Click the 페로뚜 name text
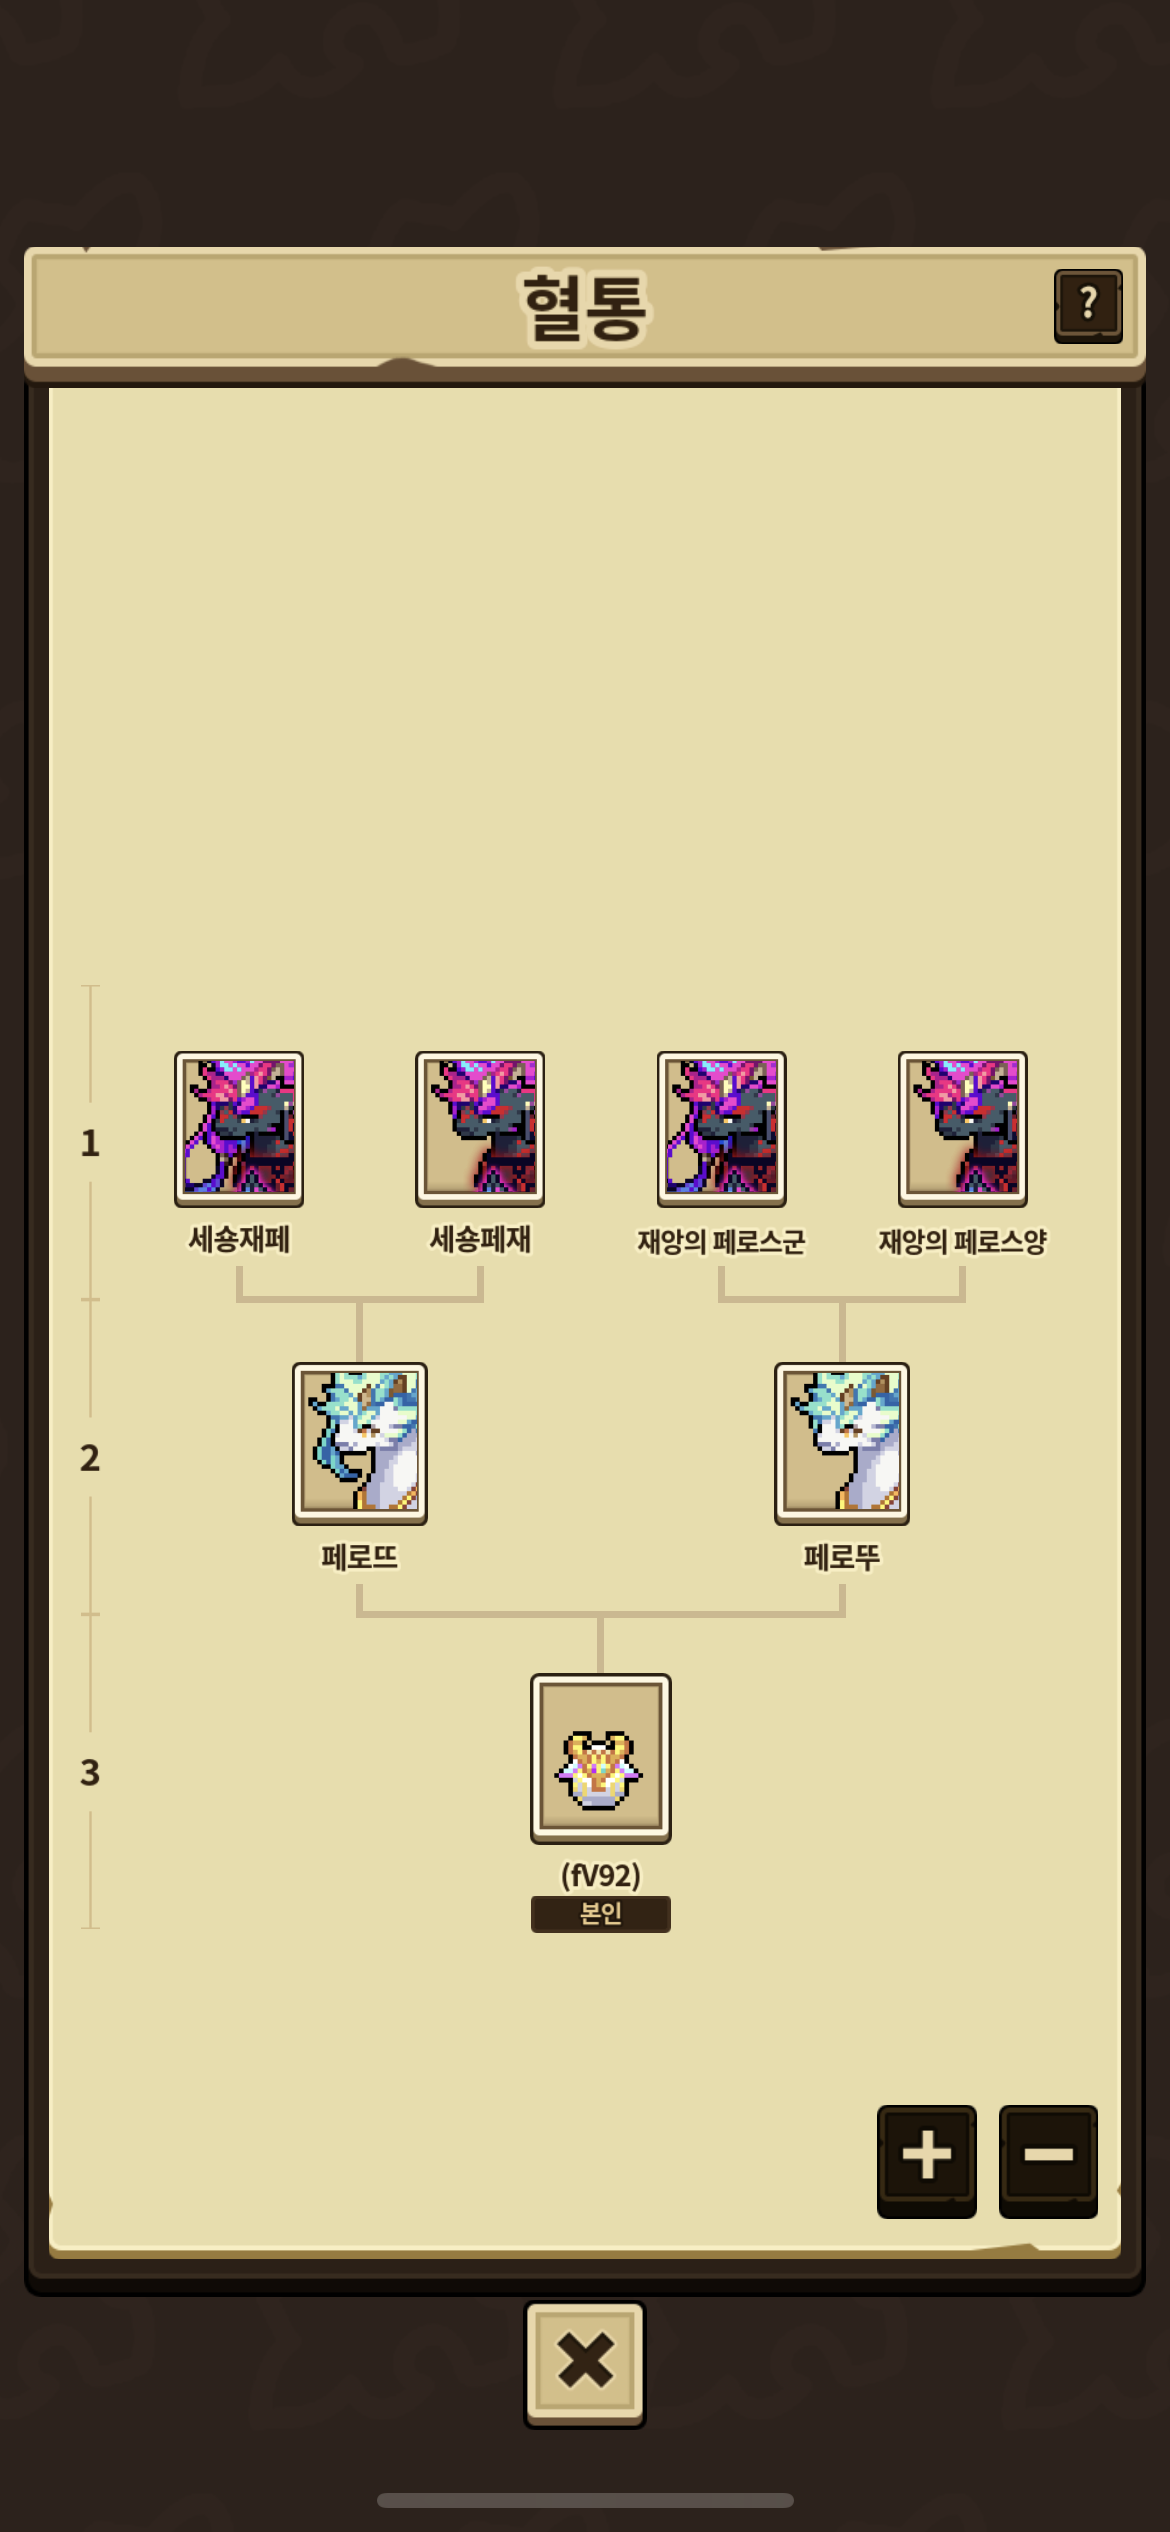The image size is (1170, 2532). (842, 1557)
